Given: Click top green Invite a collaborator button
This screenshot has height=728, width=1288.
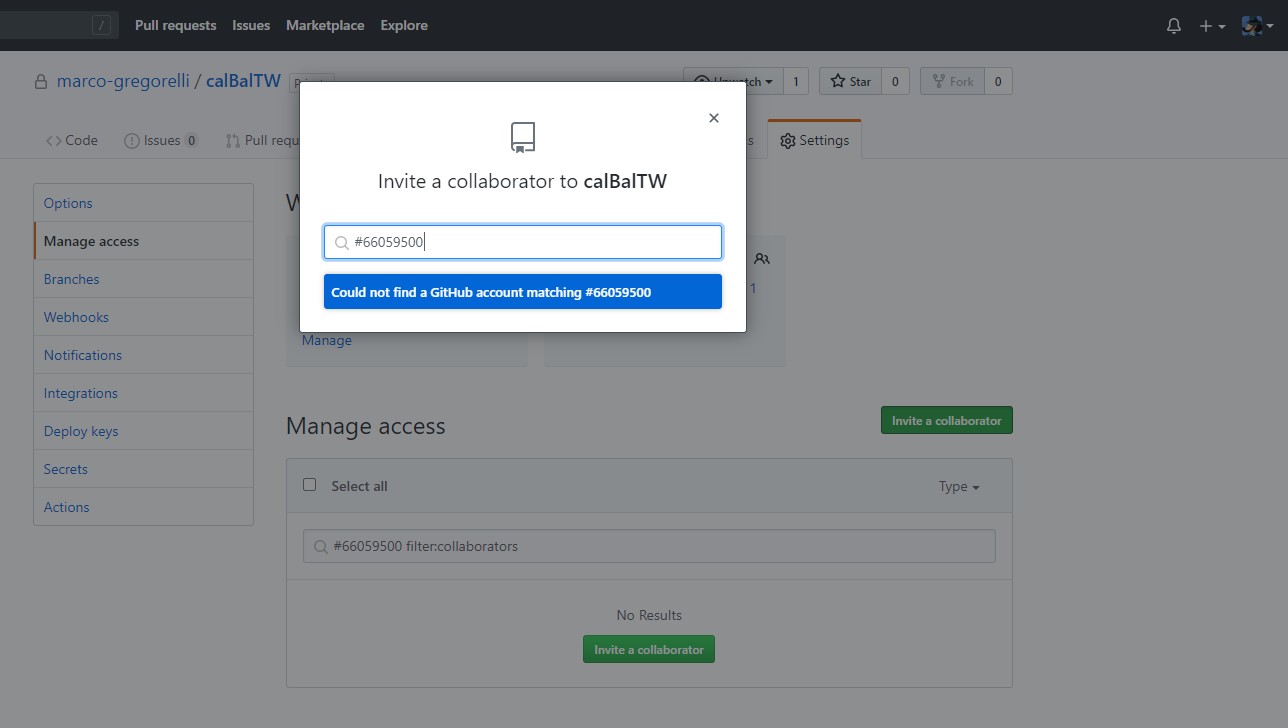Looking at the screenshot, I should pos(947,420).
